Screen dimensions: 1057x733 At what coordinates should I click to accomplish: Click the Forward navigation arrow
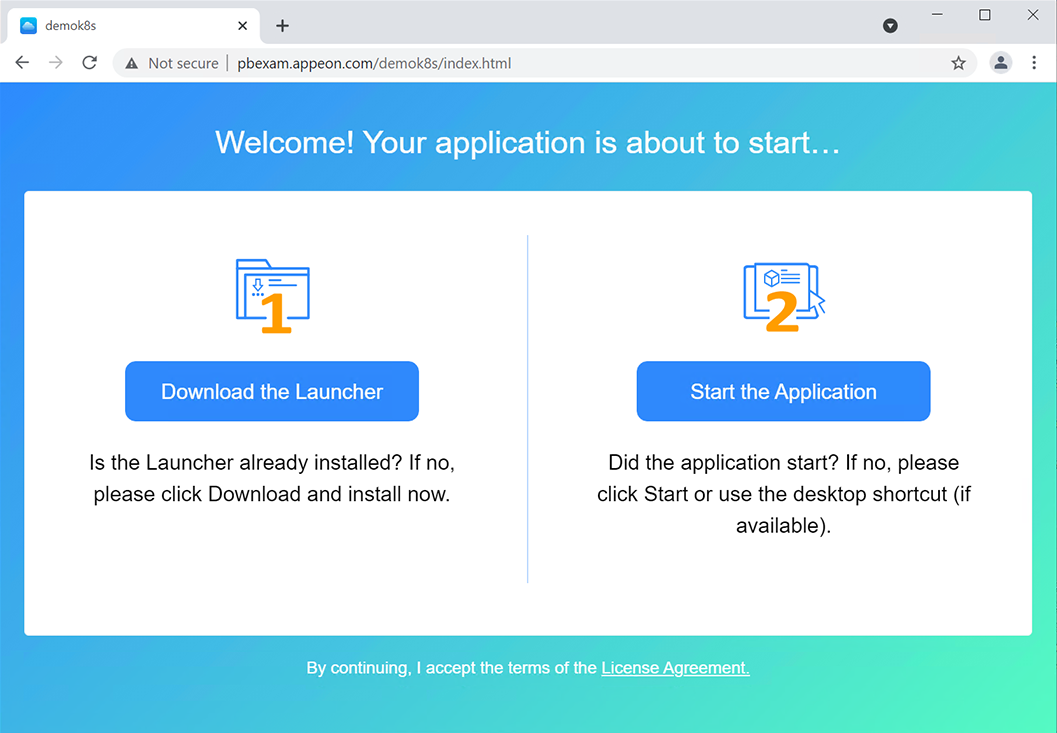tap(56, 63)
